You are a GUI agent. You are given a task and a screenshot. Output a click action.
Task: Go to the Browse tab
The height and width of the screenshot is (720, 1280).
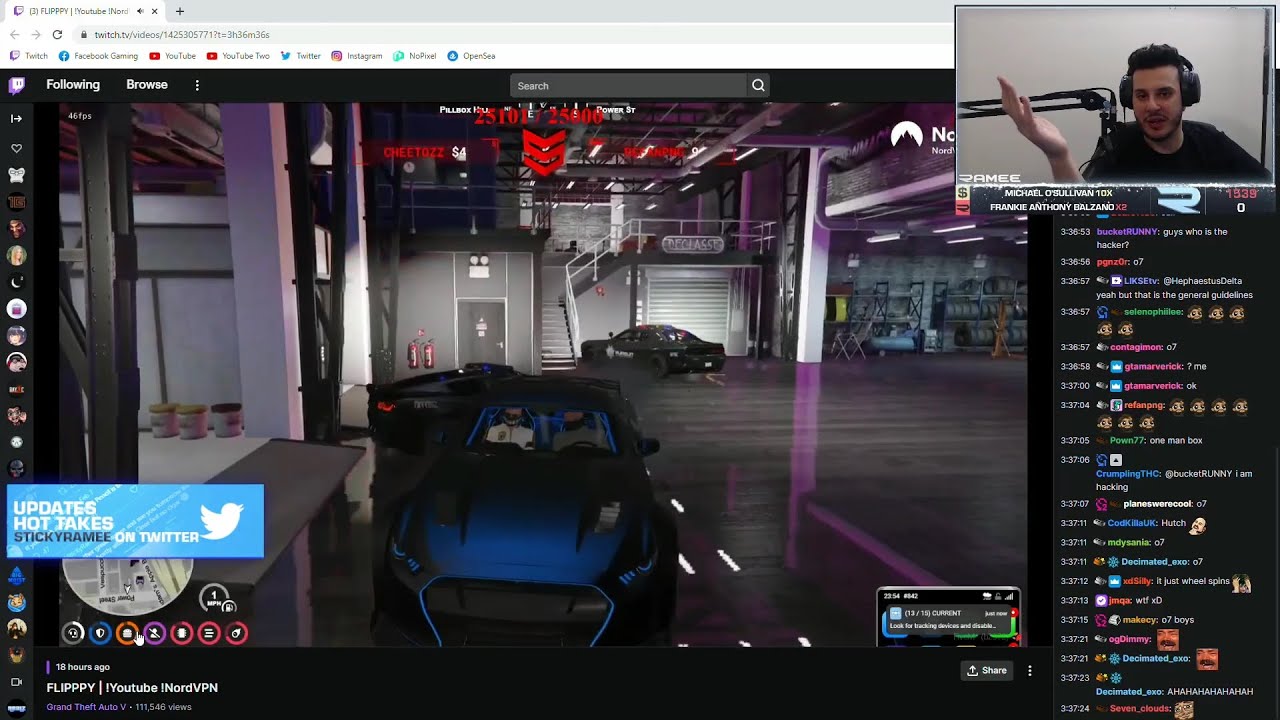147,85
